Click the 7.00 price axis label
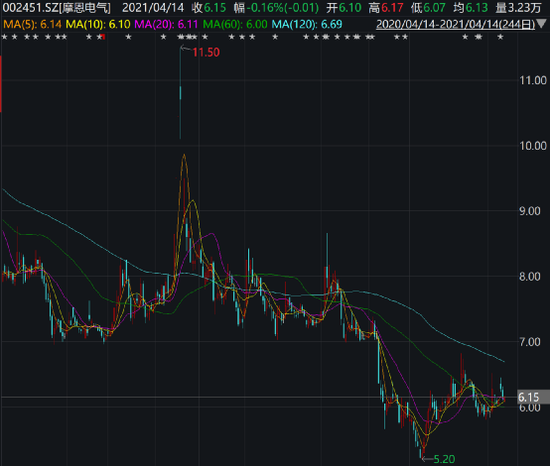 point(530,342)
